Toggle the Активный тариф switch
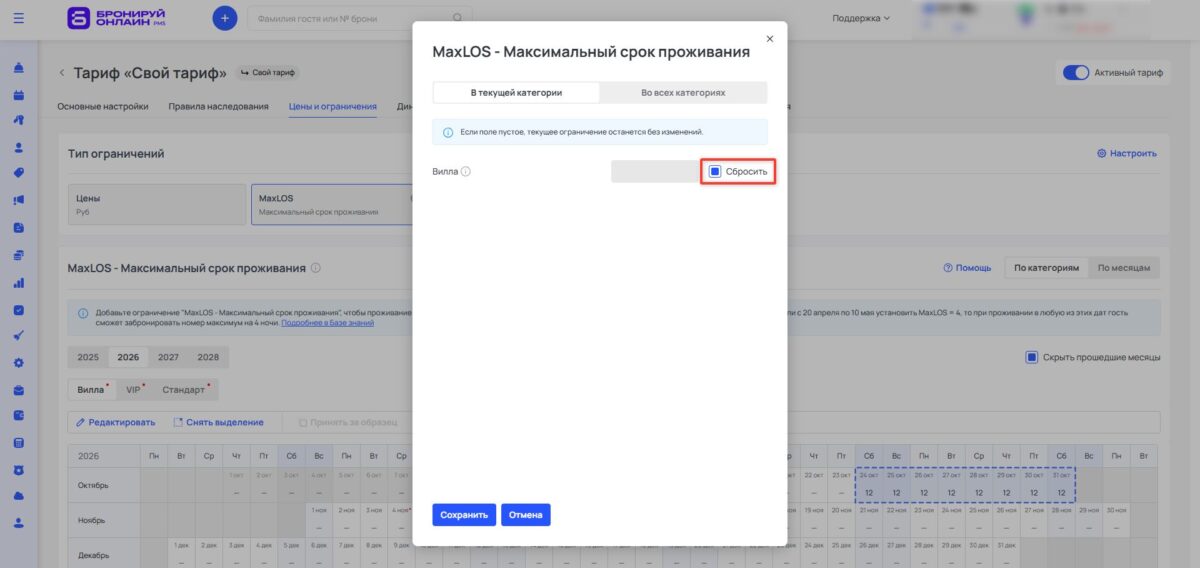 pyautogui.click(x=1075, y=73)
